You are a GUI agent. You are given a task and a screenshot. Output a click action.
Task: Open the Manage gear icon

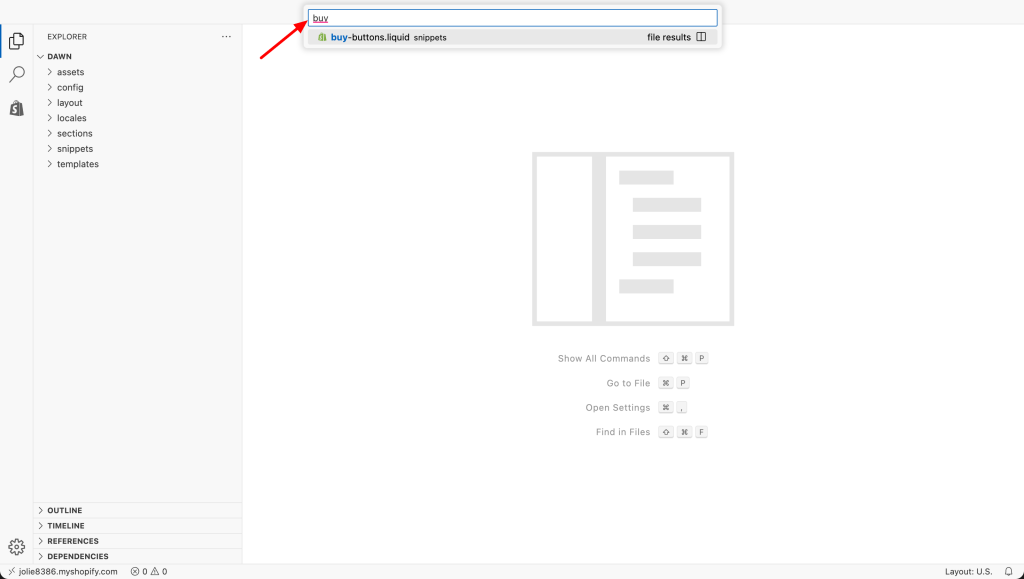pos(16,546)
